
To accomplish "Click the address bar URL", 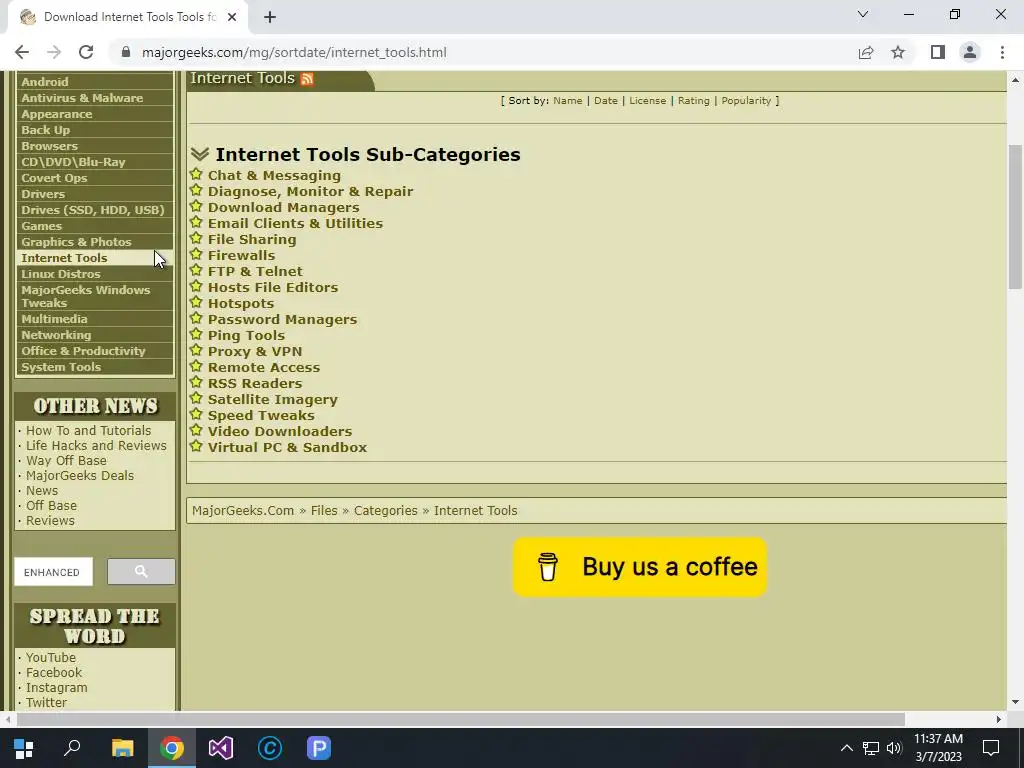I will 294,52.
